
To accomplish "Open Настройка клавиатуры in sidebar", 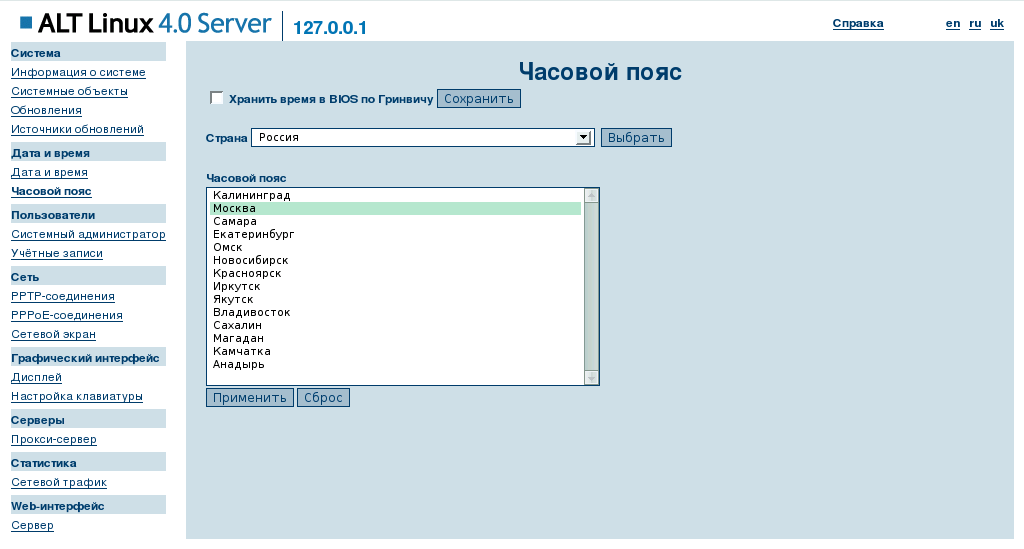I will pos(77,396).
